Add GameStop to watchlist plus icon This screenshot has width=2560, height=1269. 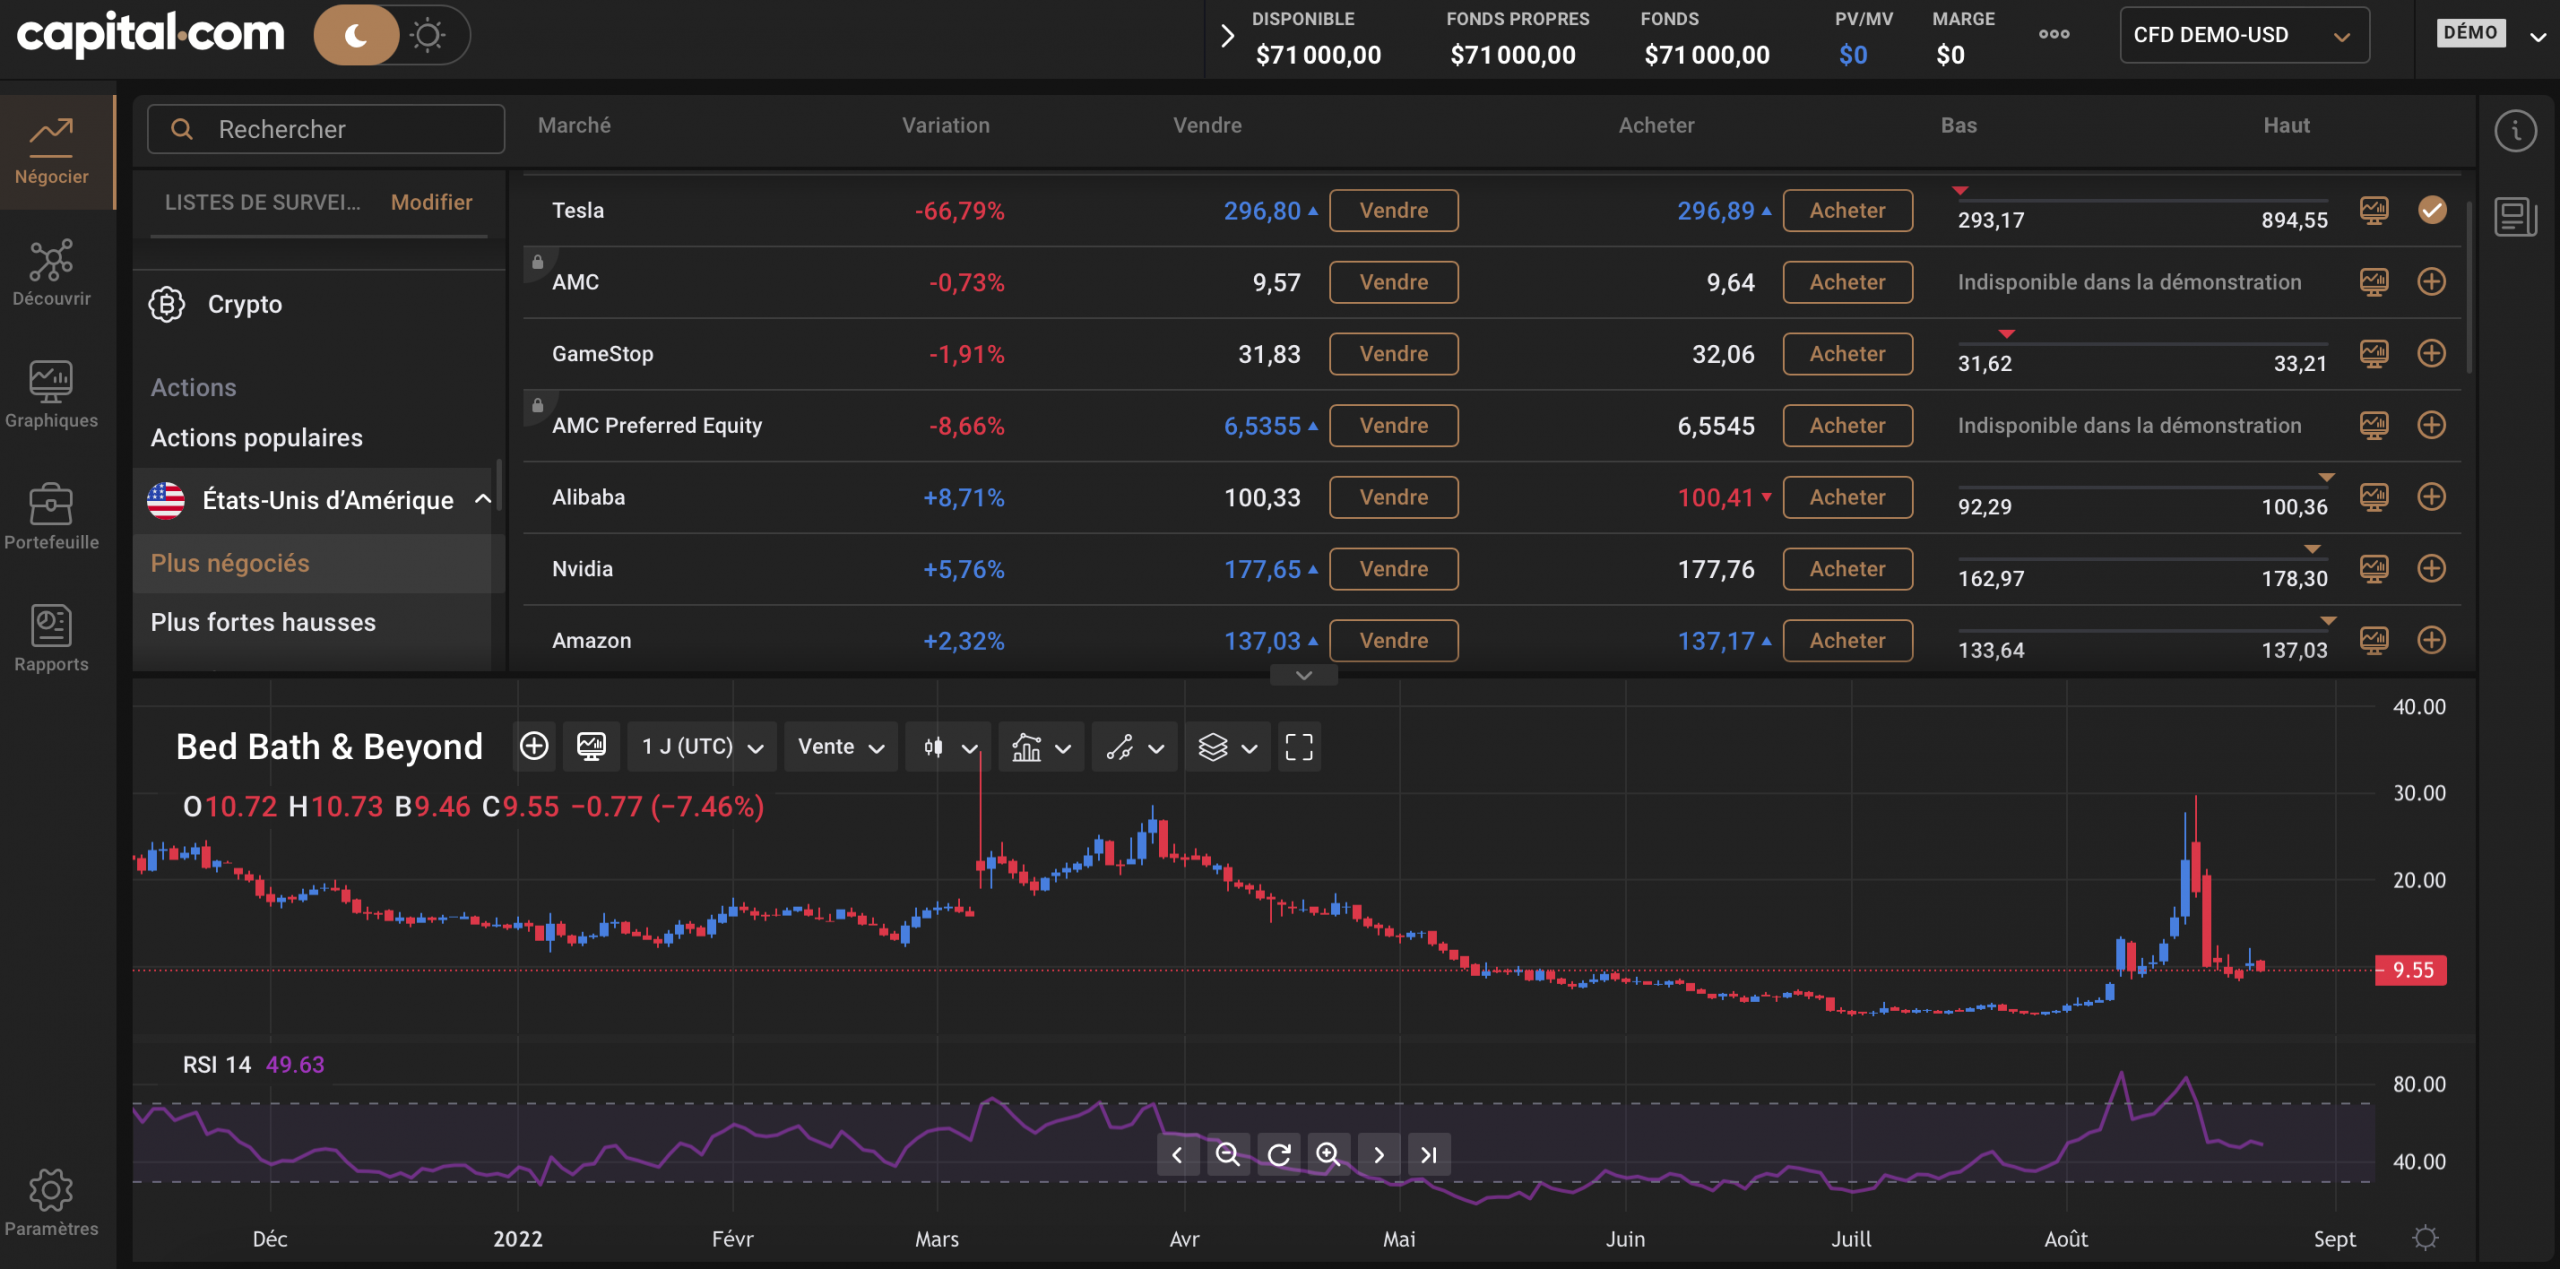coord(2432,353)
